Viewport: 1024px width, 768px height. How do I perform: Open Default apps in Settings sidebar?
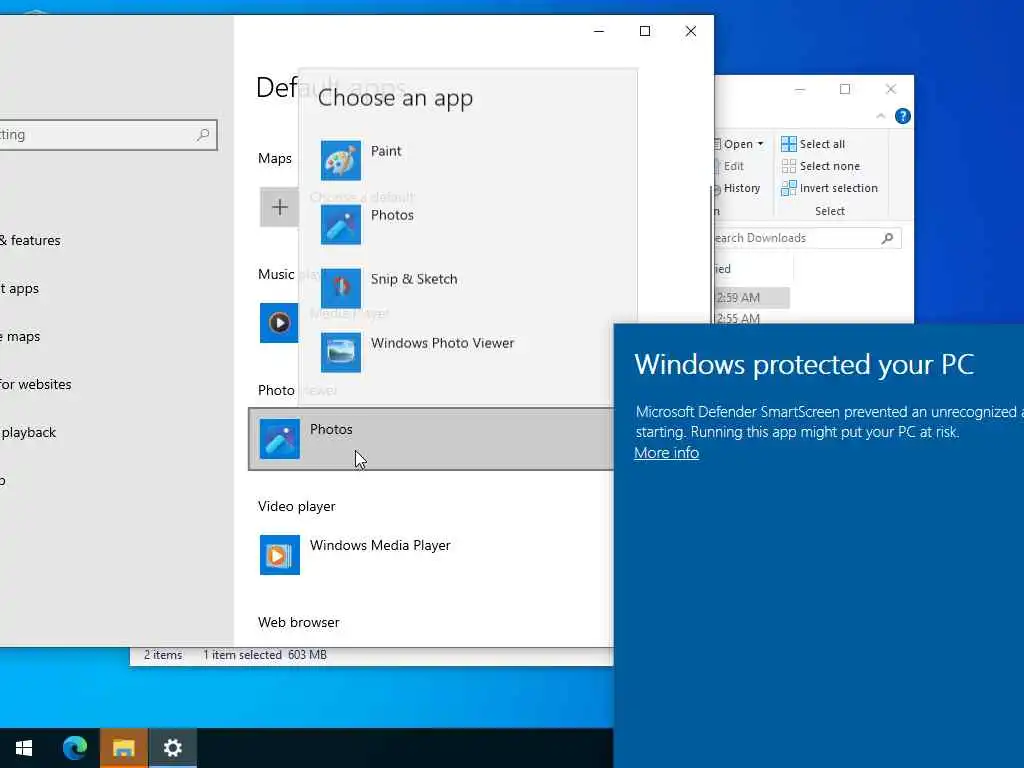20,288
